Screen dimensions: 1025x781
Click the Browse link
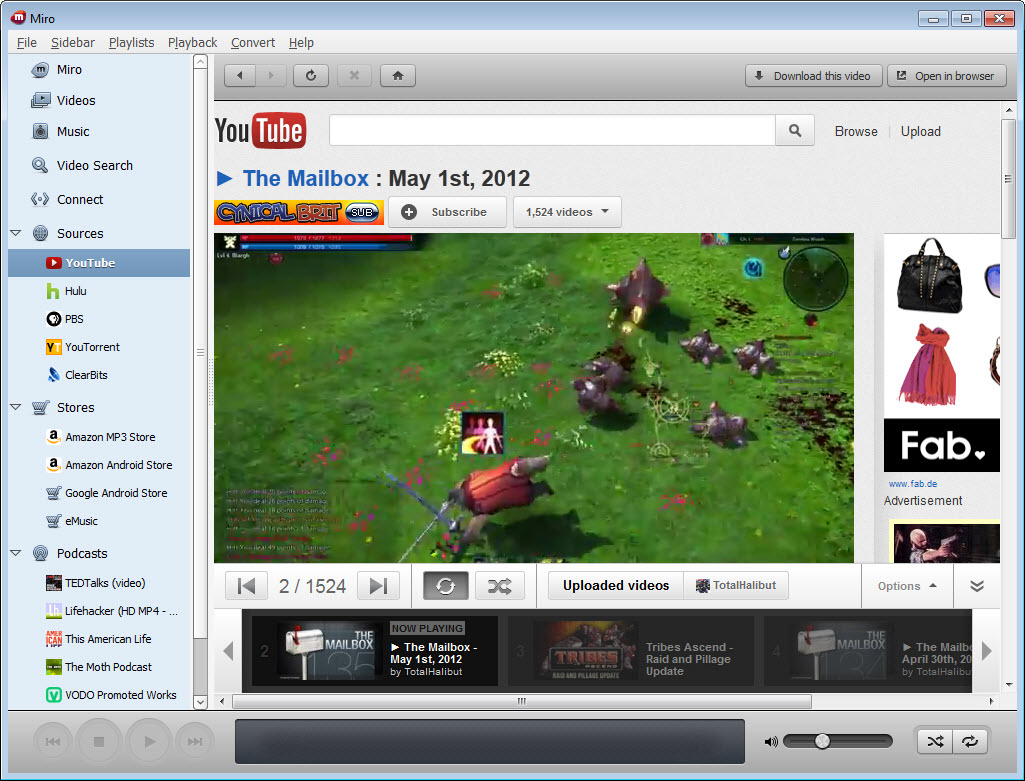(856, 131)
